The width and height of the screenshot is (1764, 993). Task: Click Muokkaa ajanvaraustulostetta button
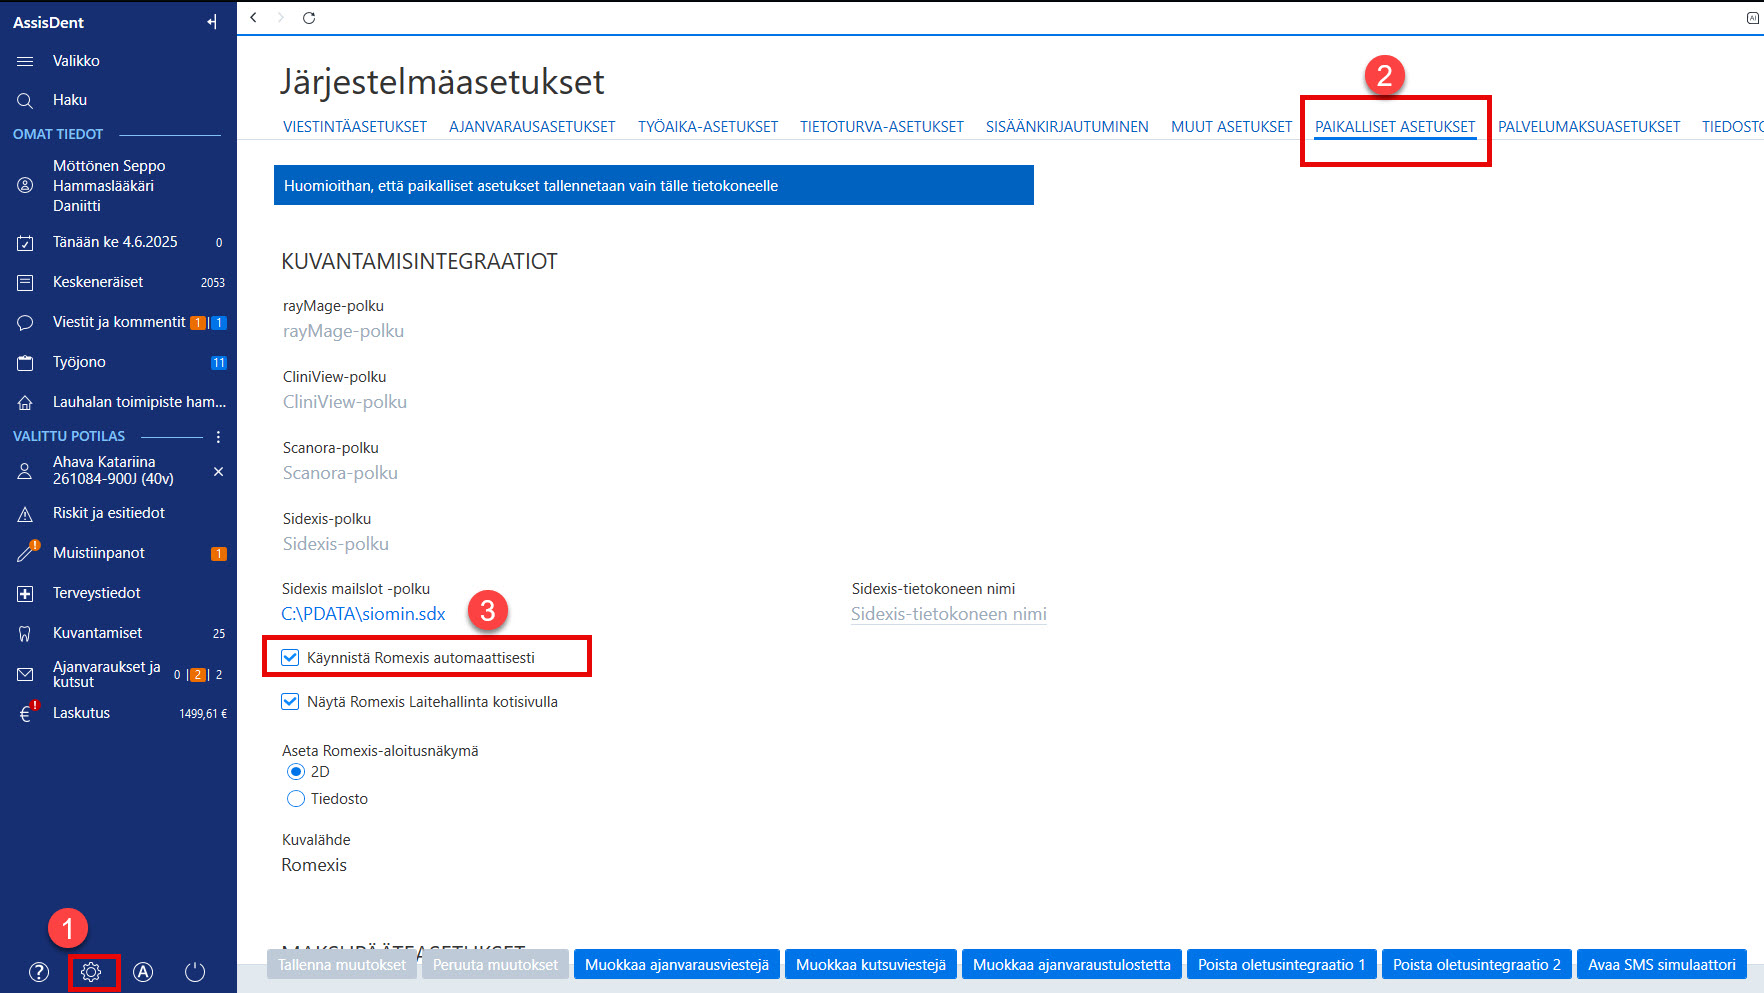click(1072, 965)
